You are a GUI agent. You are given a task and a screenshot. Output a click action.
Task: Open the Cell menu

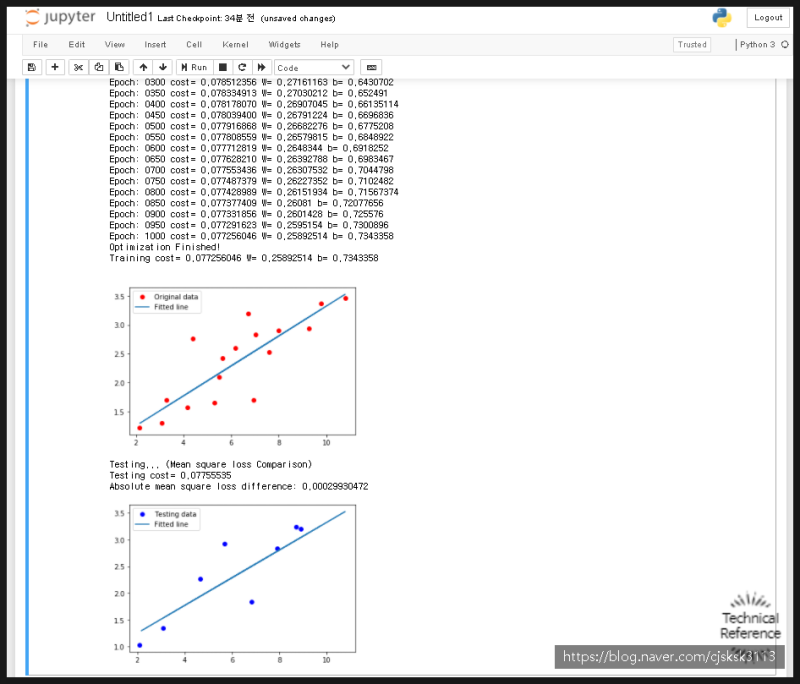194,45
